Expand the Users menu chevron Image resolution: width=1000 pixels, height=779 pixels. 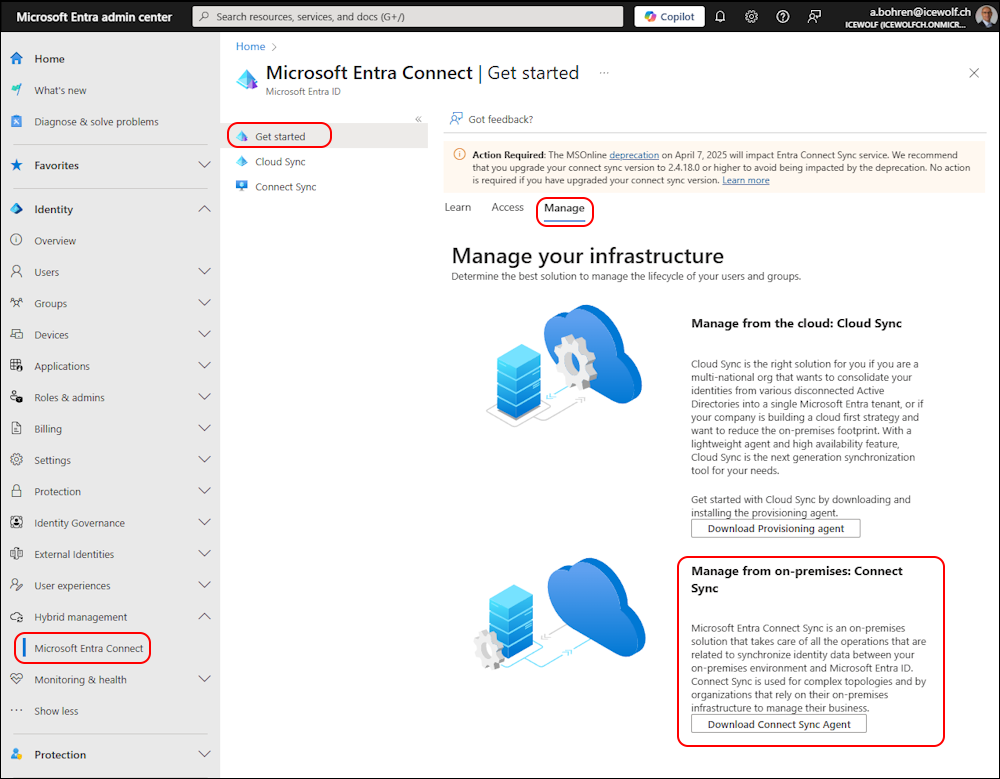[x=204, y=272]
